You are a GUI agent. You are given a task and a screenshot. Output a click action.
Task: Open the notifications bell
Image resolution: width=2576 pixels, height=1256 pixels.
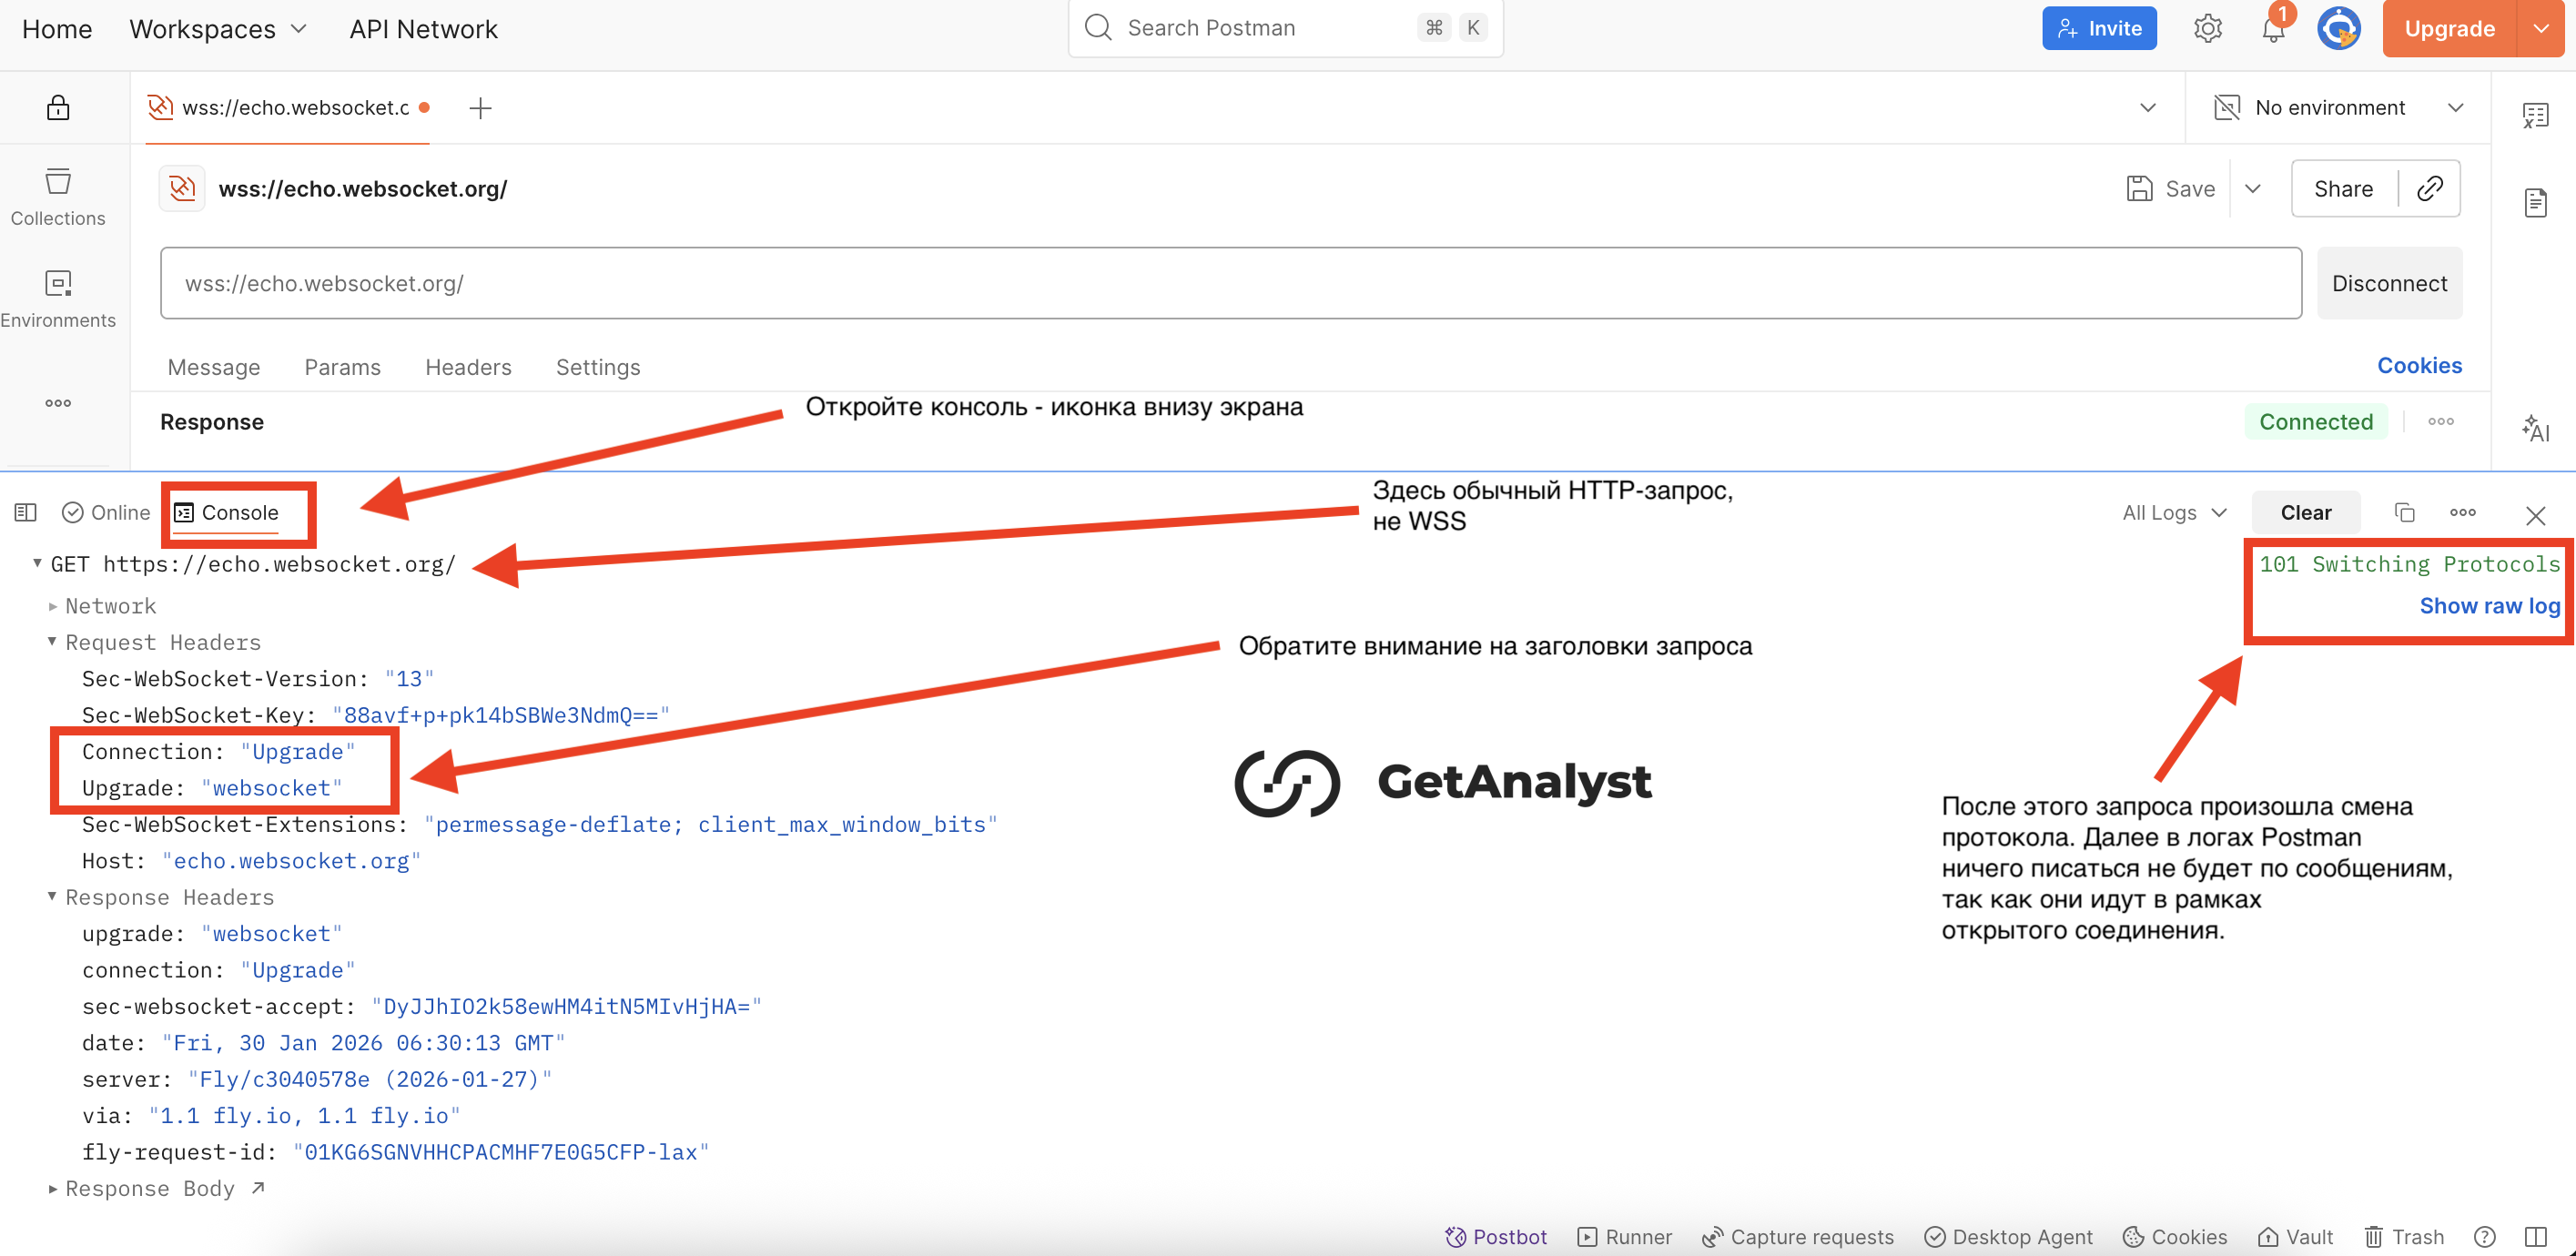[2273, 29]
